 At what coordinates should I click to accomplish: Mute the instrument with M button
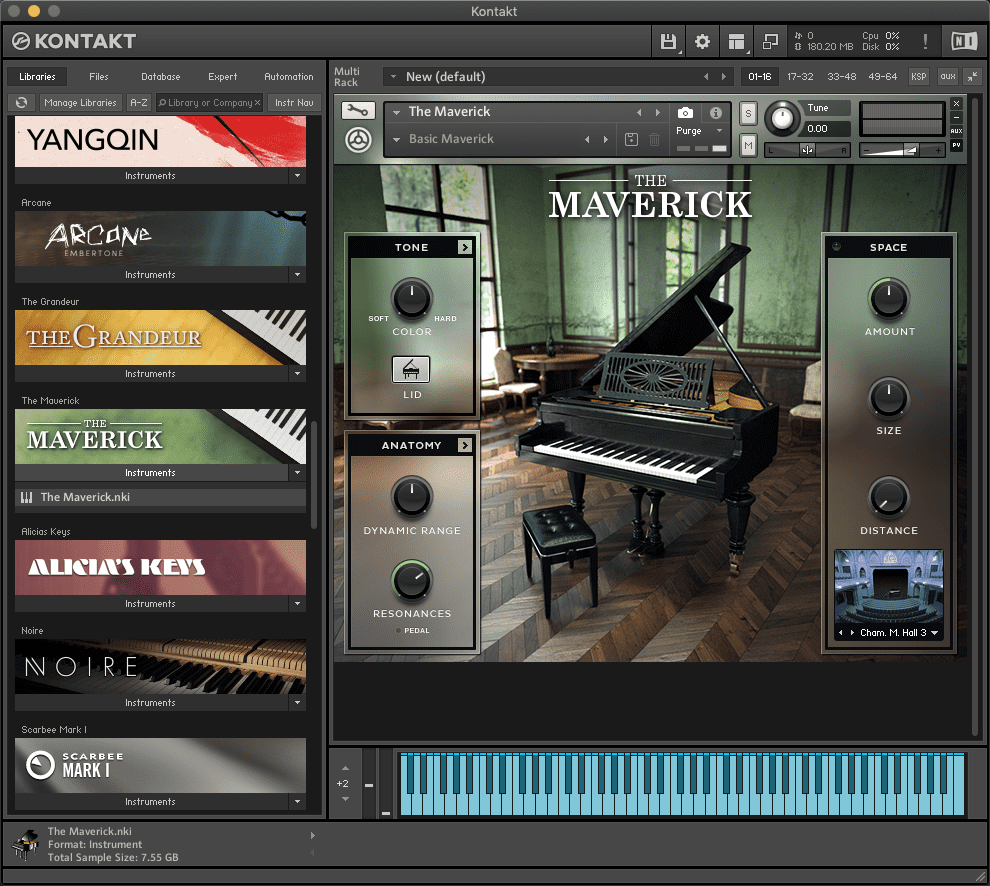click(x=748, y=146)
